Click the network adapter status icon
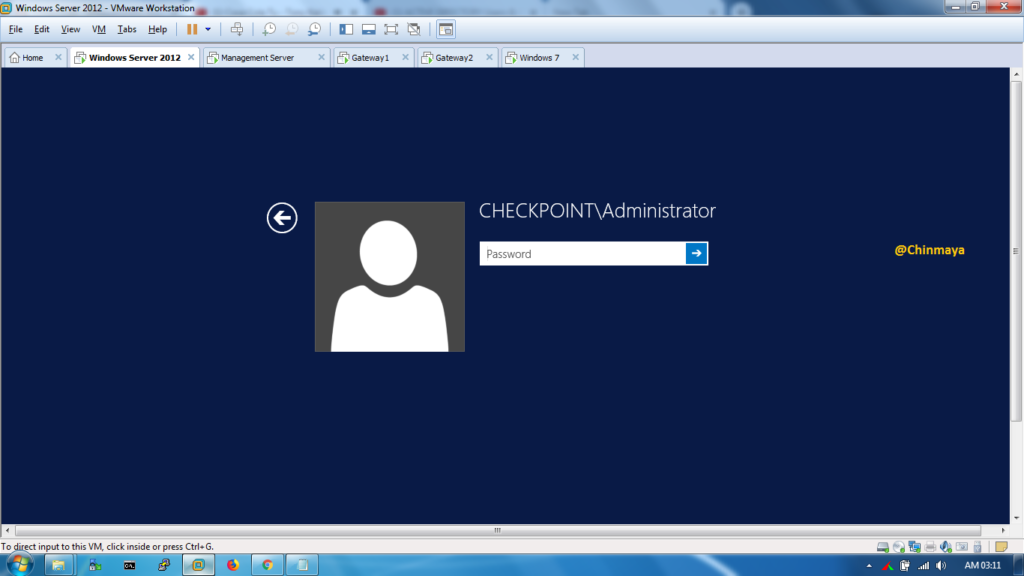This screenshot has width=1024, height=576. pyautogui.click(x=914, y=547)
